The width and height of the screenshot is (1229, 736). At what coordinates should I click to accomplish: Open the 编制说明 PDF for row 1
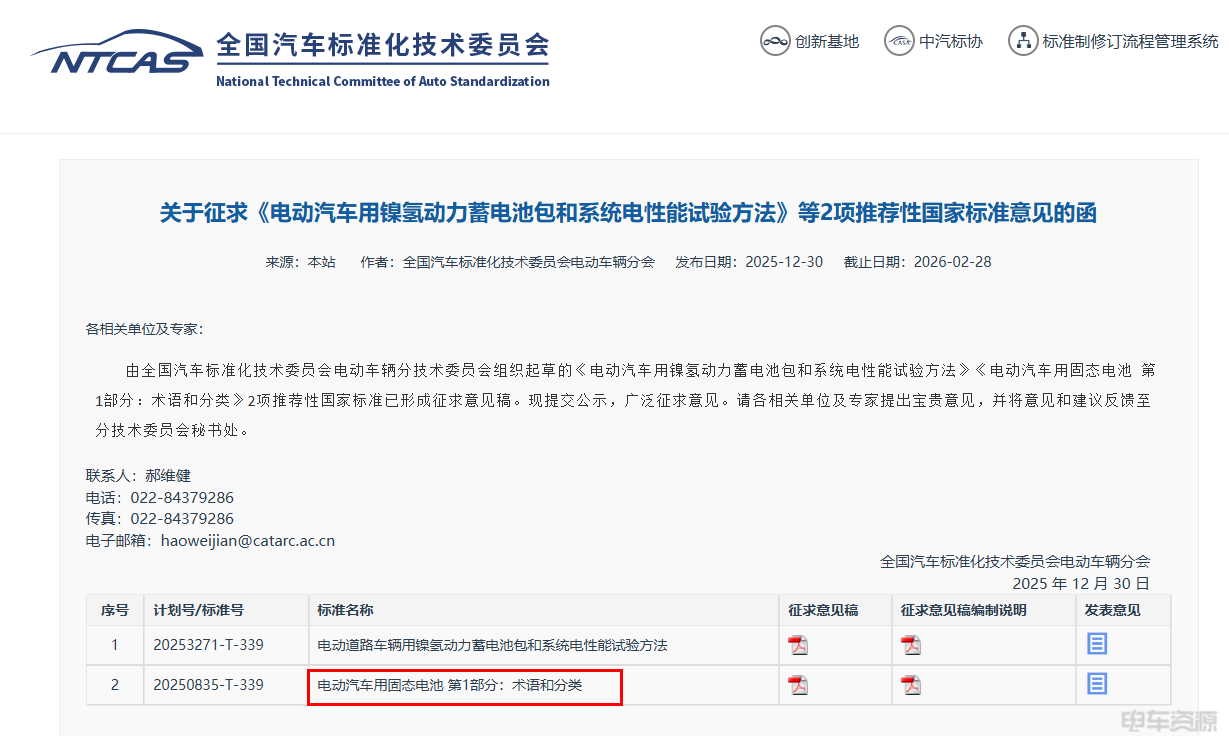click(910, 645)
